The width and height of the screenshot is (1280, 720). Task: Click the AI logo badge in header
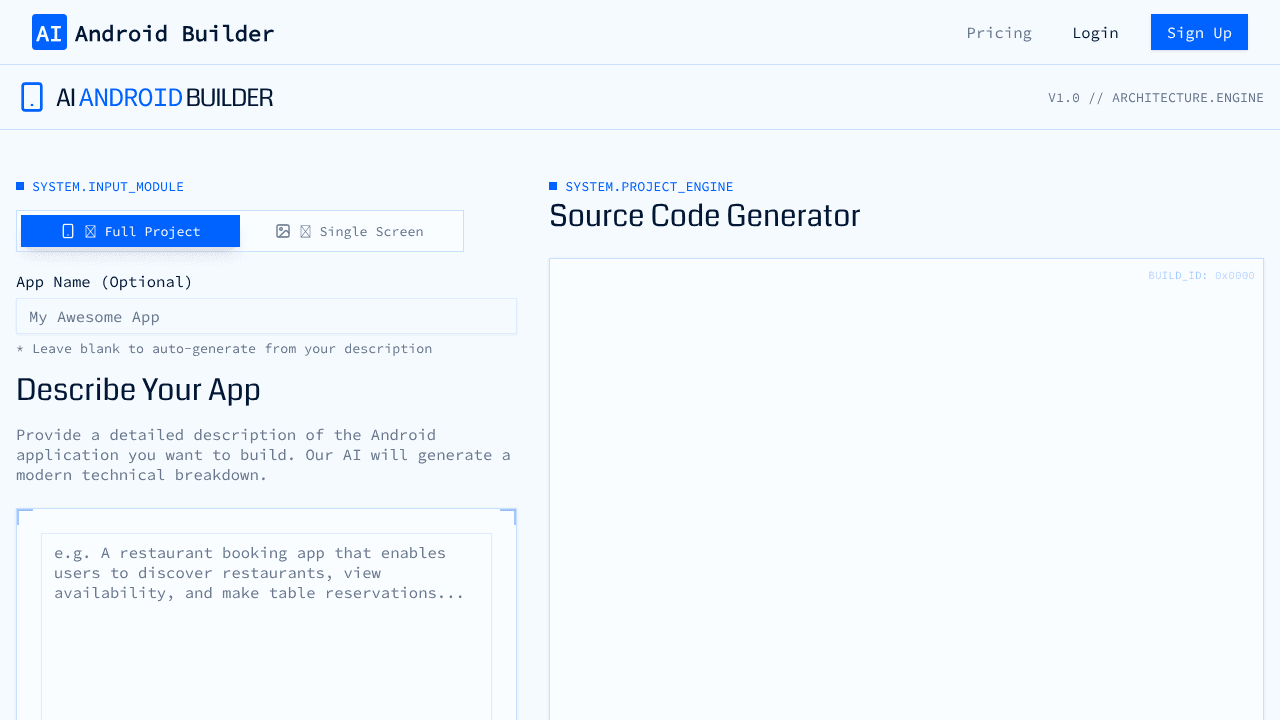[49, 32]
